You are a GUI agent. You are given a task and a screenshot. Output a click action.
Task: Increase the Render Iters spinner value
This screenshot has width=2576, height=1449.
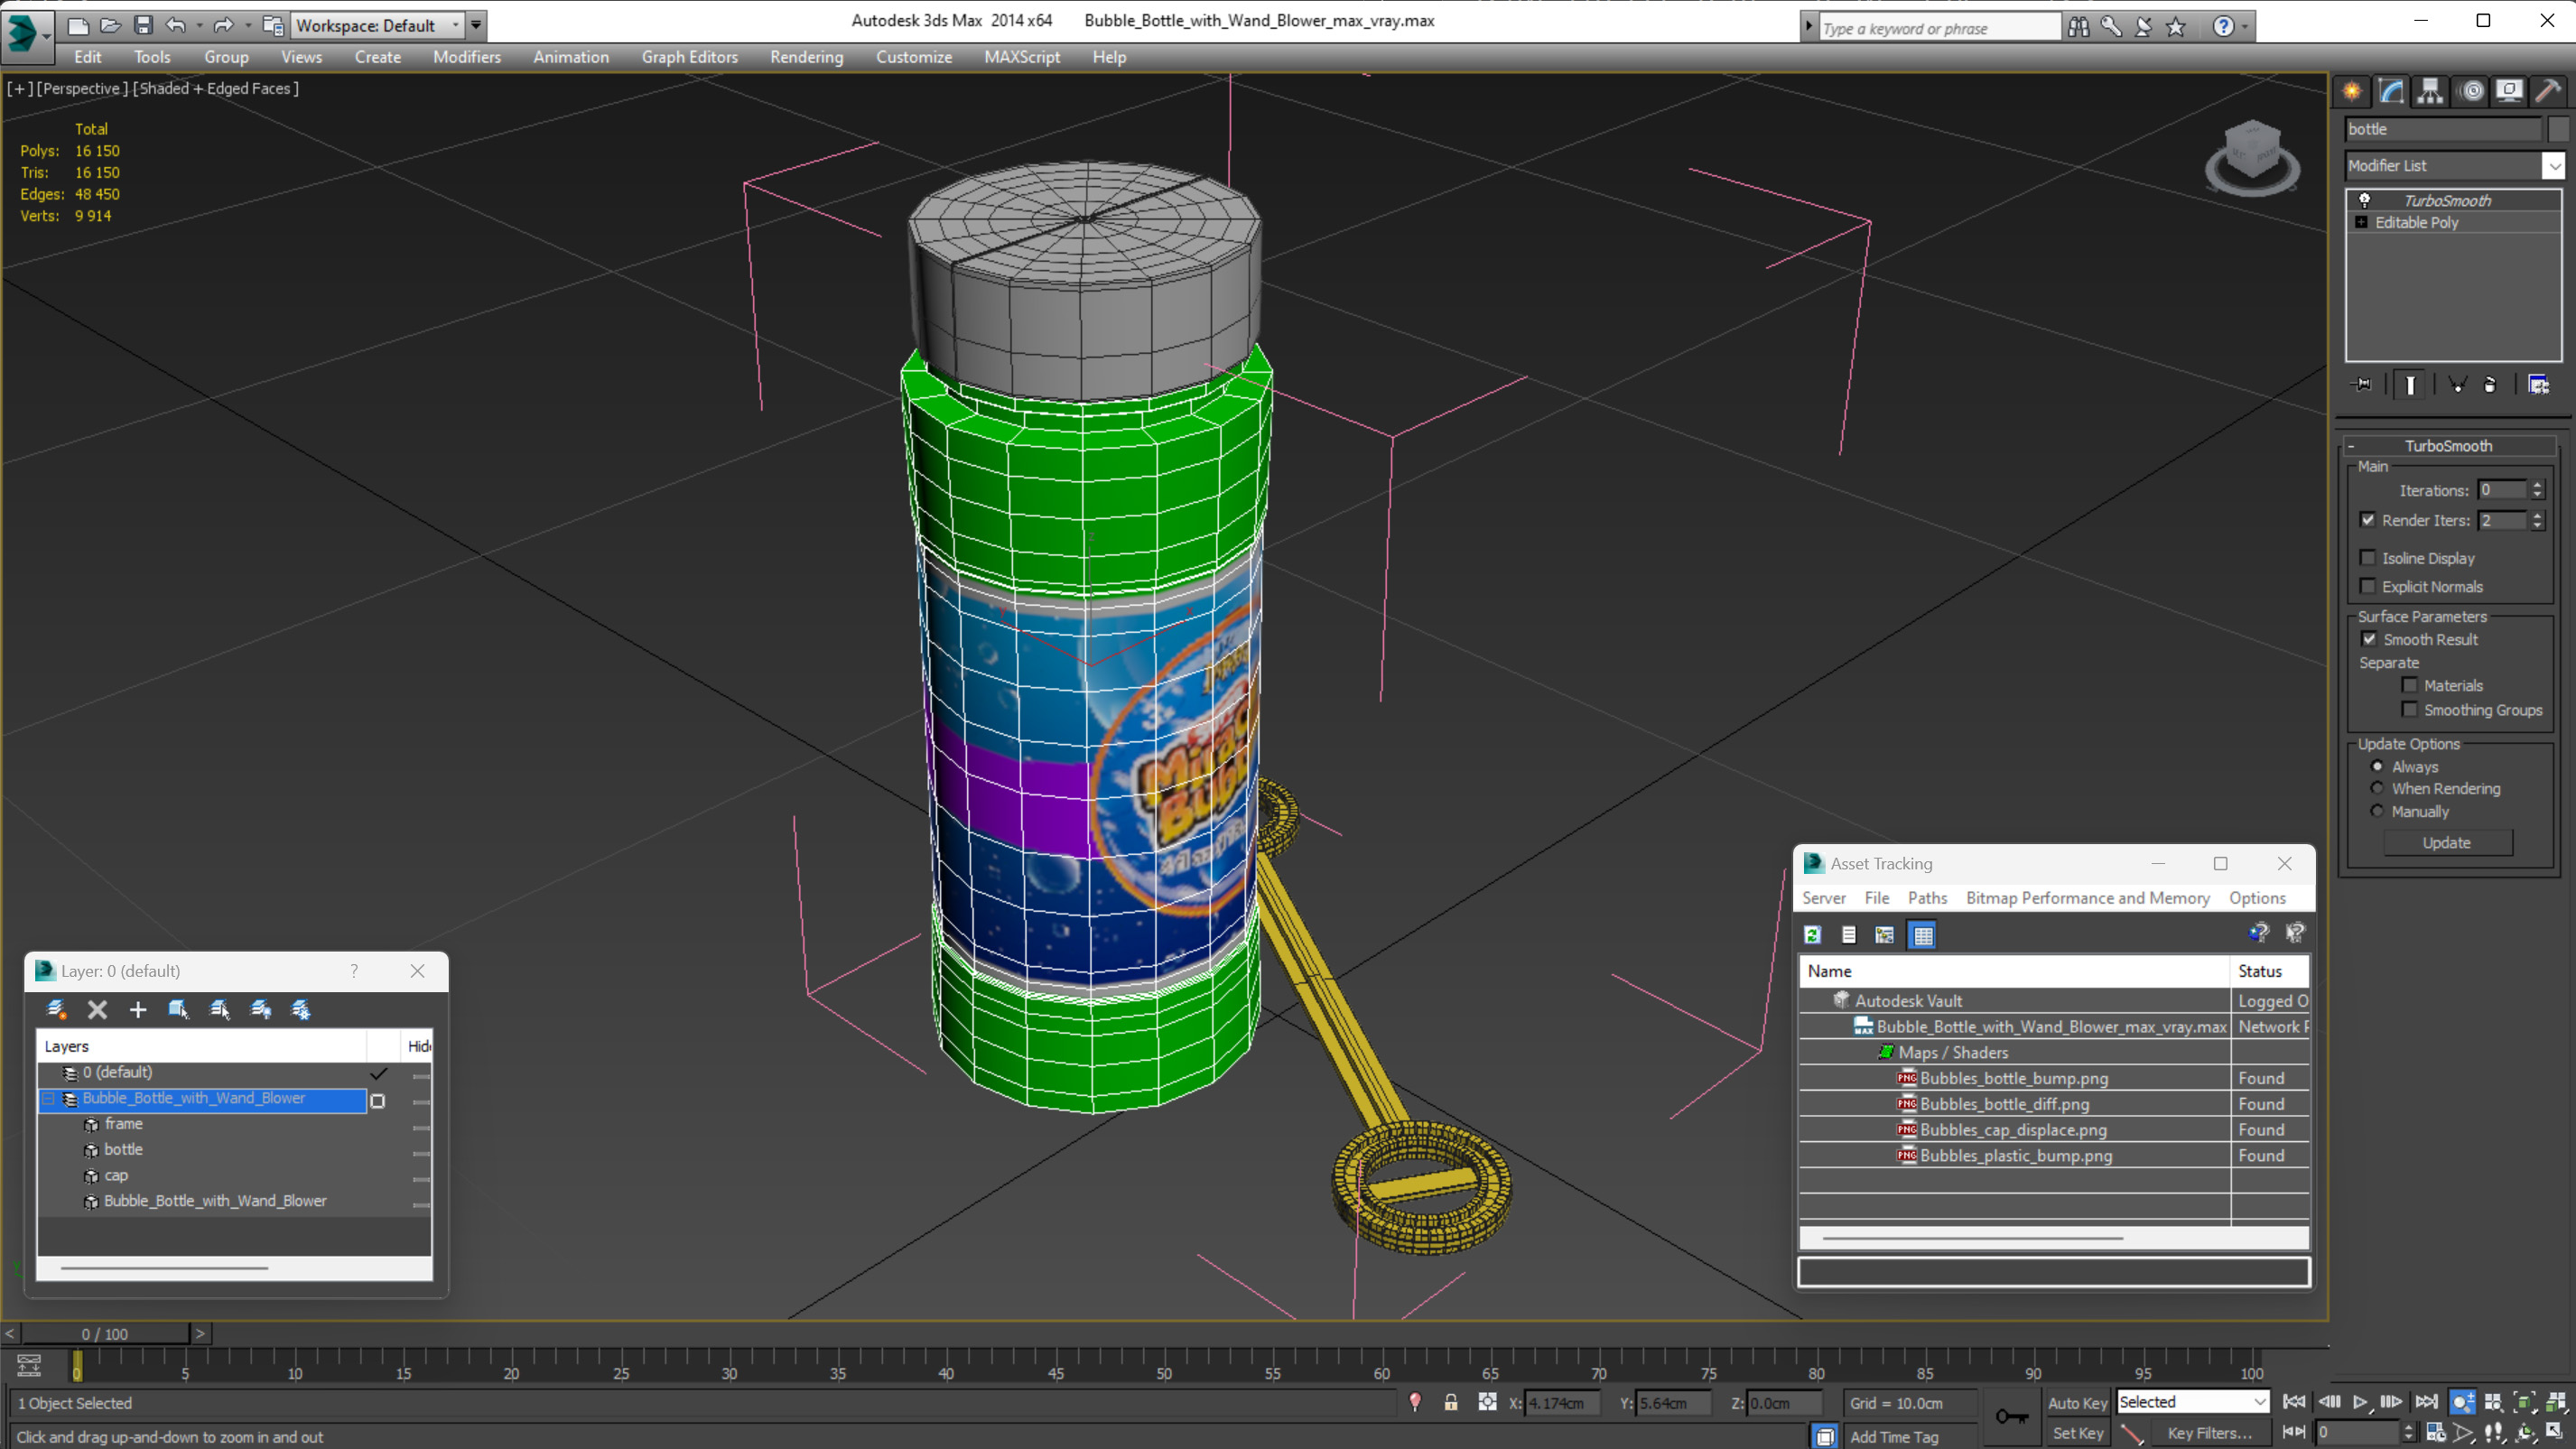(x=2537, y=515)
